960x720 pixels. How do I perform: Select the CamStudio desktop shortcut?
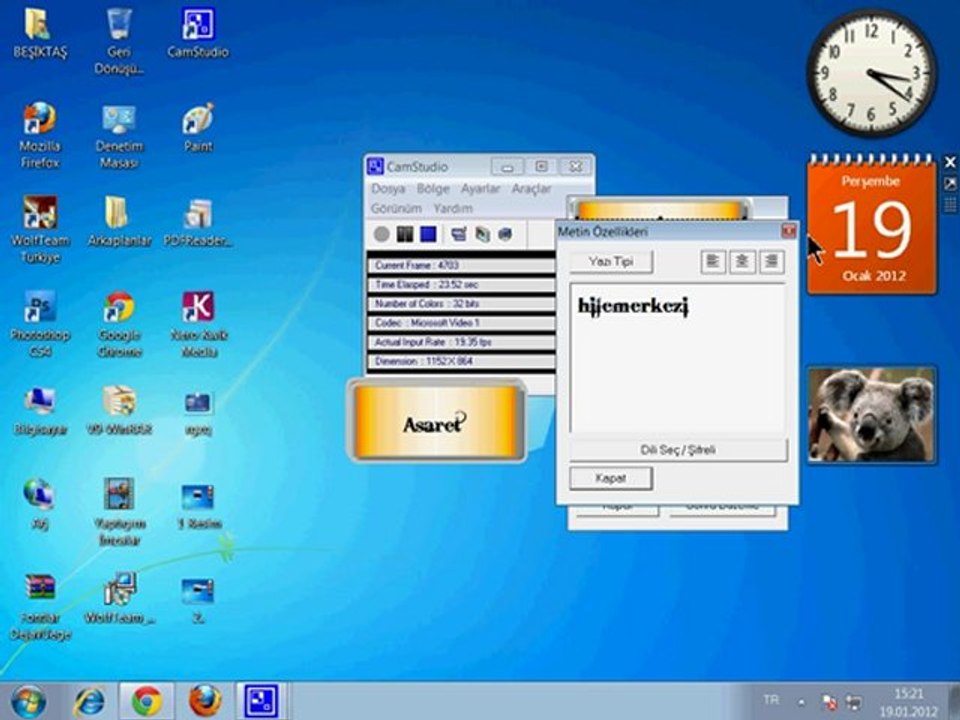tap(198, 34)
